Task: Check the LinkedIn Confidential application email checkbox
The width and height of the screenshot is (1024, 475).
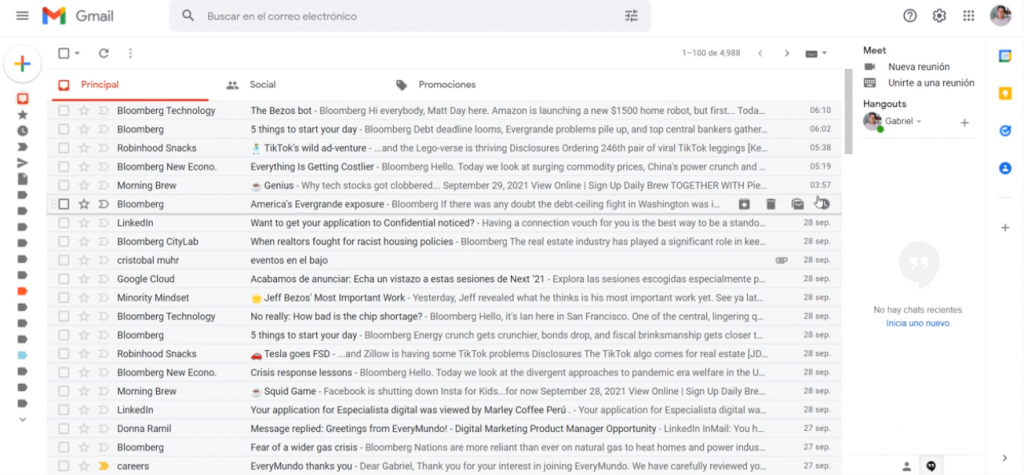Action: 64,223
